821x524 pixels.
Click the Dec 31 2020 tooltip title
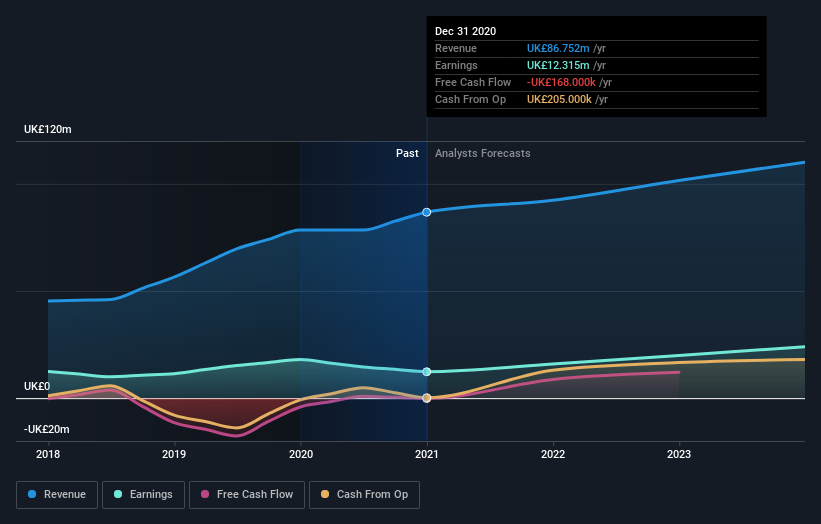pyautogui.click(x=465, y=31)
